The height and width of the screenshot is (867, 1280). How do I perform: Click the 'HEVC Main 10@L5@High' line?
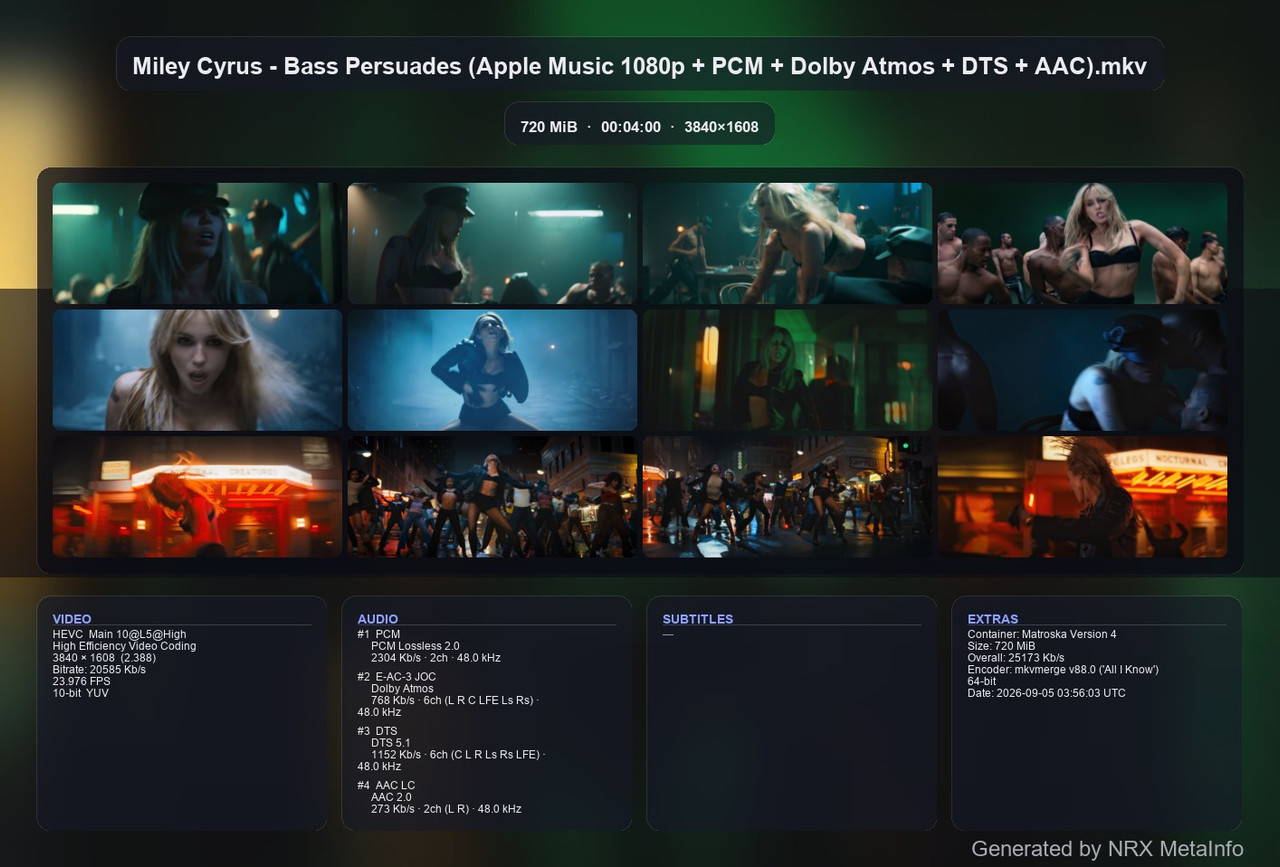pyautogui.click(x=119, y=634)
